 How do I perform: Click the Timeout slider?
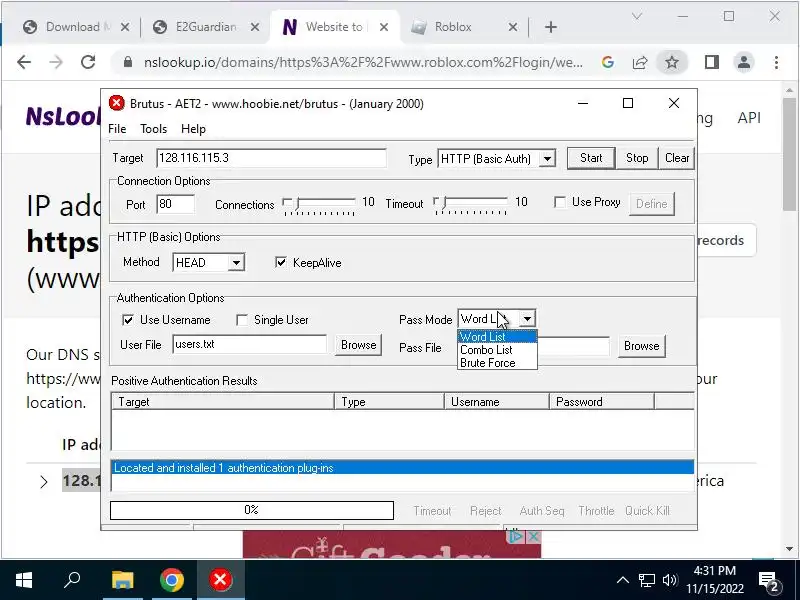[470, 204]
